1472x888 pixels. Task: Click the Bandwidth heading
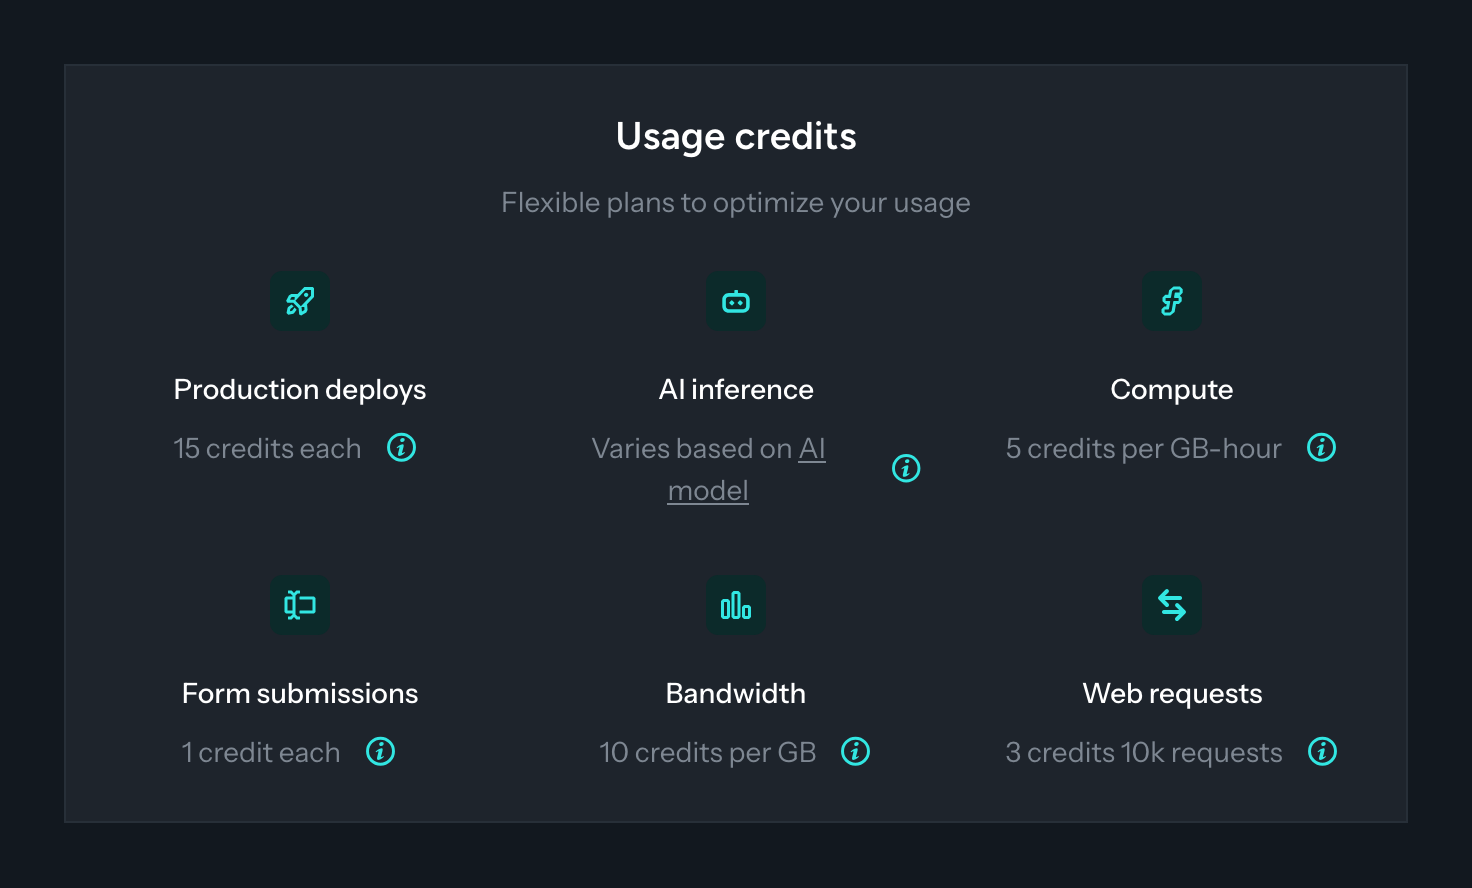tap(736, 694)
